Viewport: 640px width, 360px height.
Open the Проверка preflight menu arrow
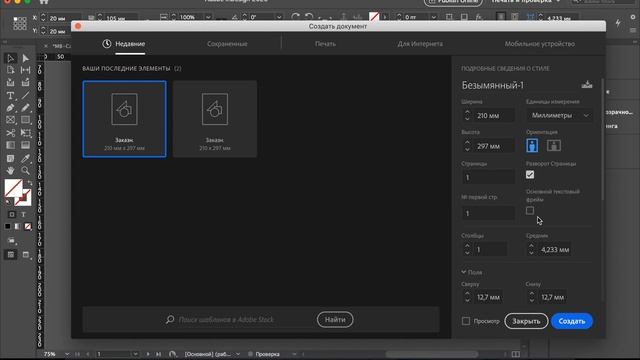[x=294, y=354]
